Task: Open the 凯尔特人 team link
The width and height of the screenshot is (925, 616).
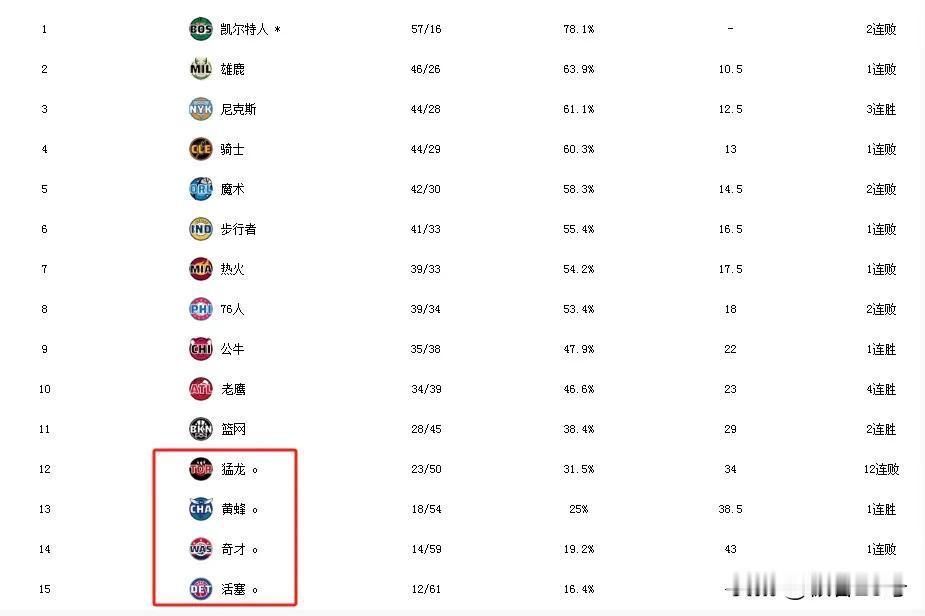Action: 244,29
